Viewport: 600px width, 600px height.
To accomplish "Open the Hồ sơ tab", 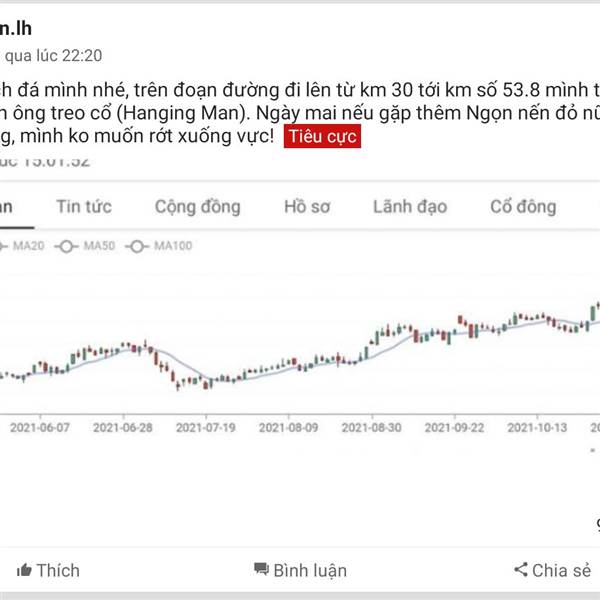I will coord(307,207).
